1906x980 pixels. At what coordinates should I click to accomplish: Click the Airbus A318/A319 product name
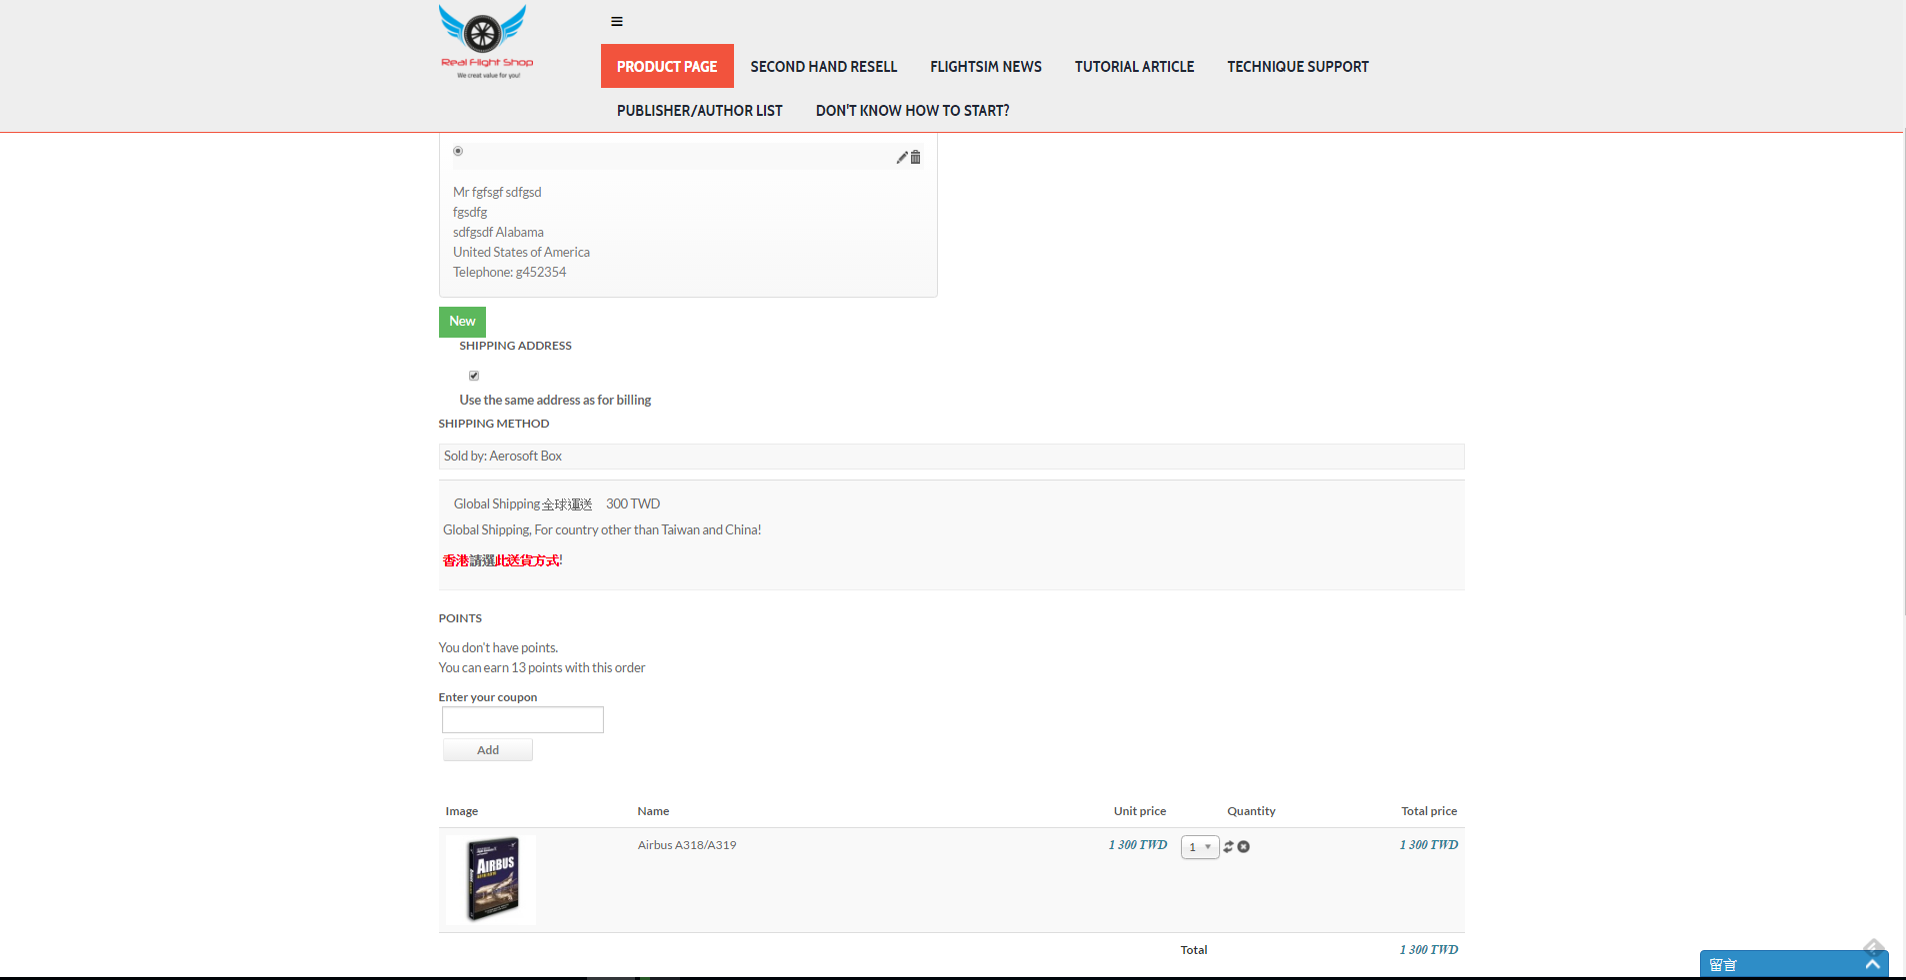click(687, 845)
